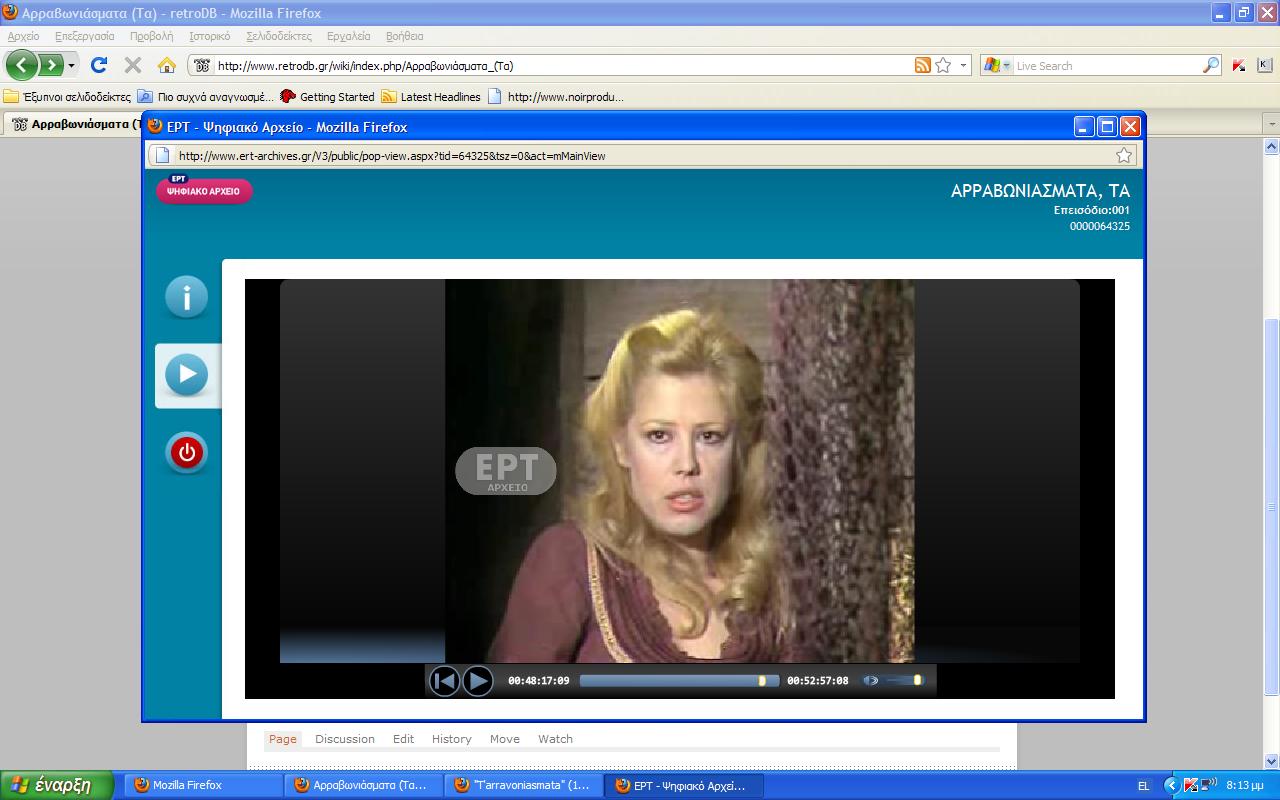Expand the search engine selector dropdown

pos(1006,66)
